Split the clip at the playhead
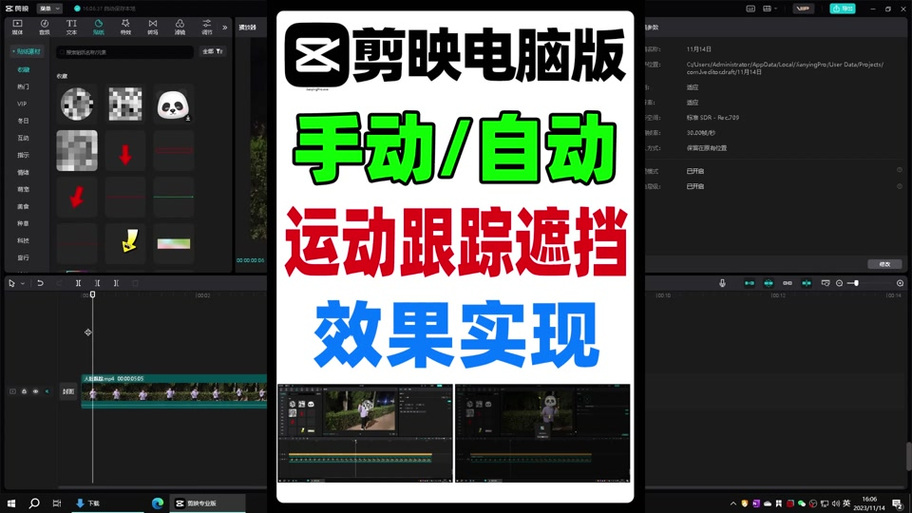 (78, 283)
